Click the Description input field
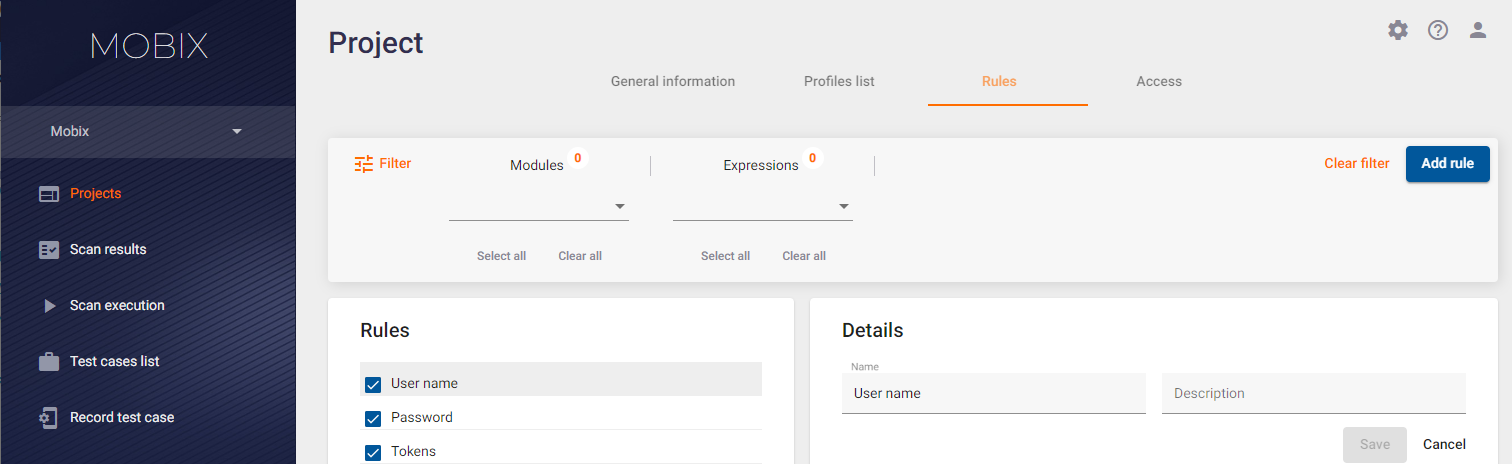The image size is (1512, 464). (1314, 394)
